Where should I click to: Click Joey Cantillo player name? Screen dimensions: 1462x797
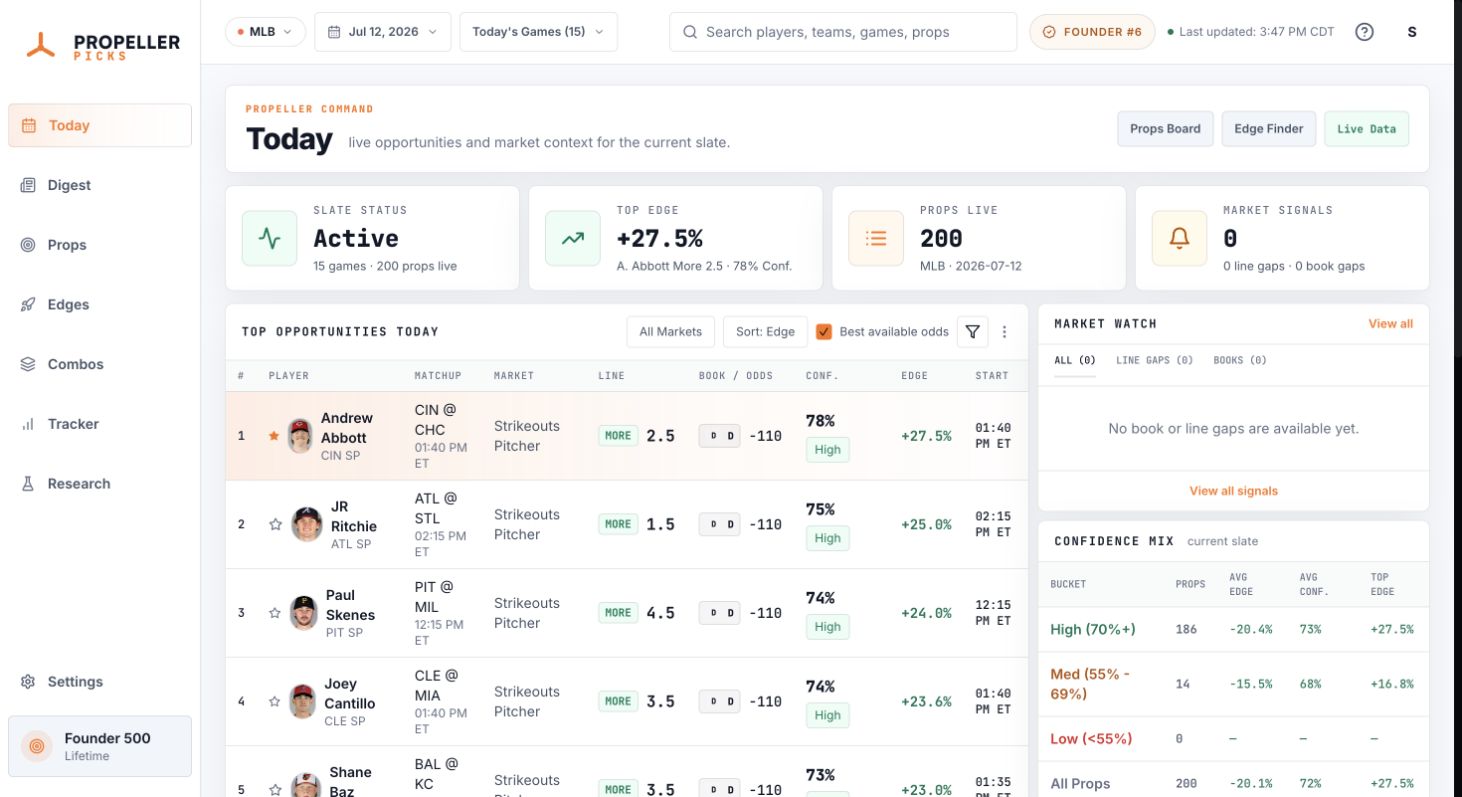(x=350, y=692)
